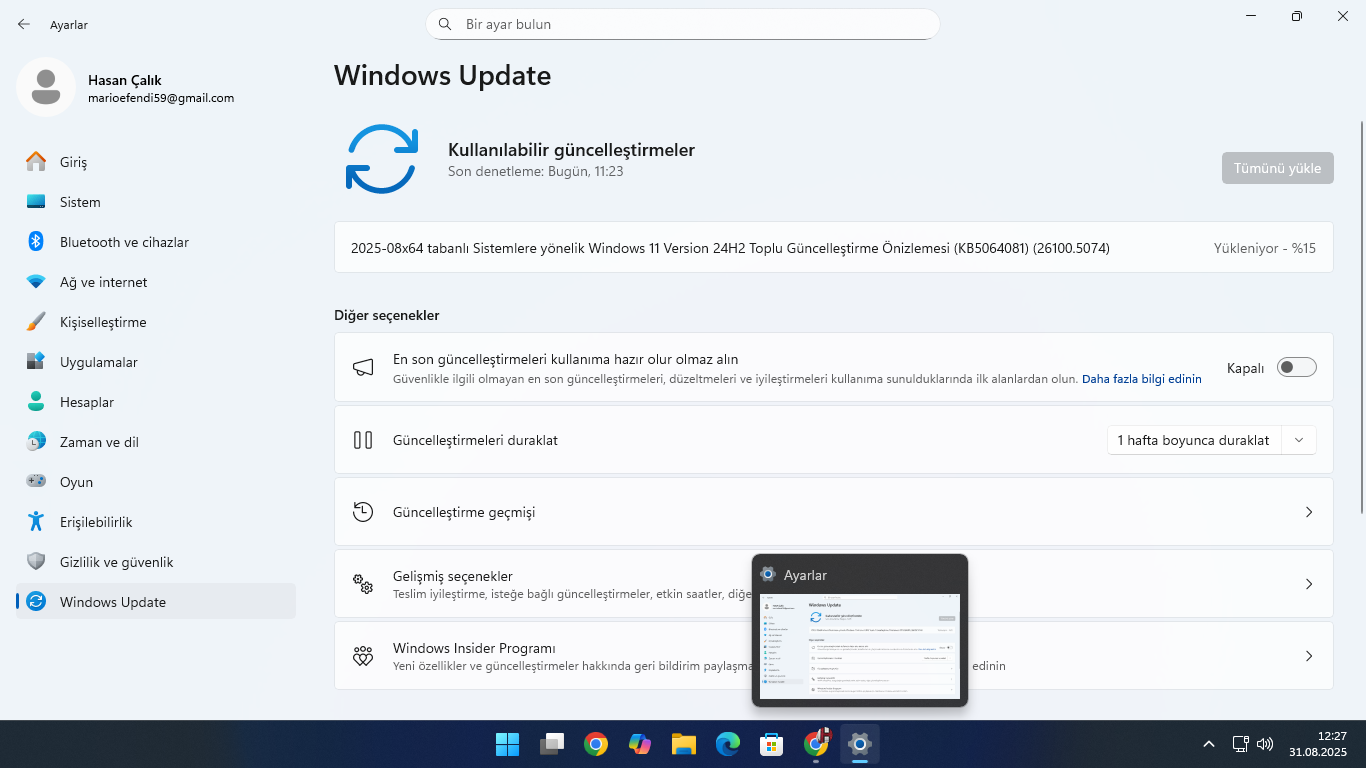Open Hesaplar in the sidebar

[x=156, y=402]
